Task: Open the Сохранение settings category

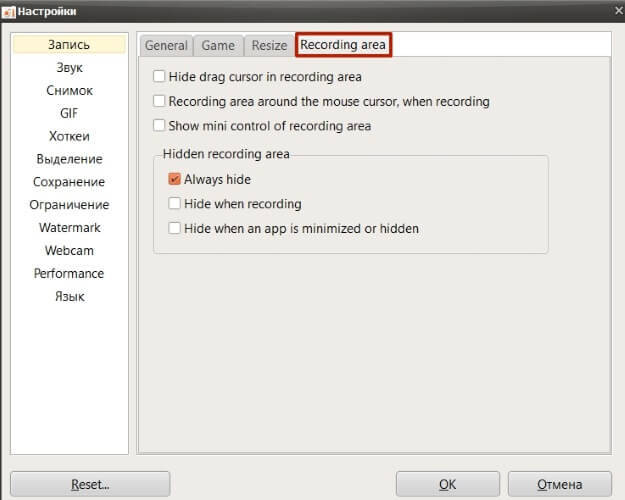Action: [x=69, y=182]
